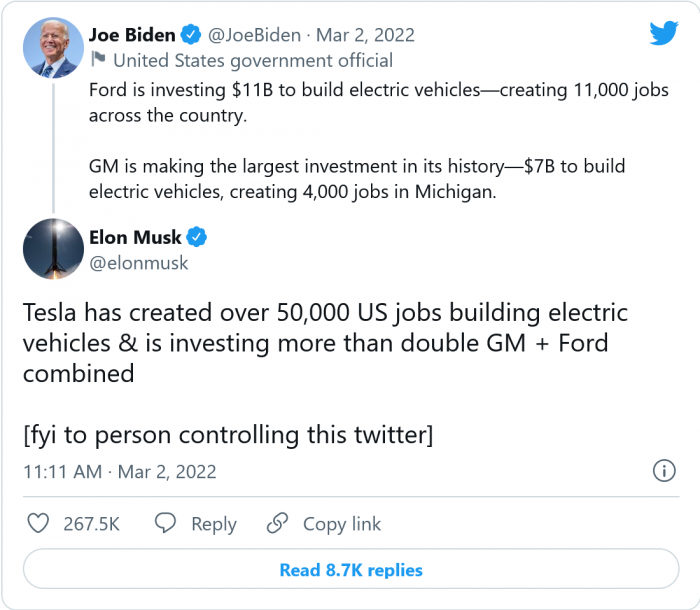
Task: Click the reply speech bubble icon
Action: (x=166, y=524)
